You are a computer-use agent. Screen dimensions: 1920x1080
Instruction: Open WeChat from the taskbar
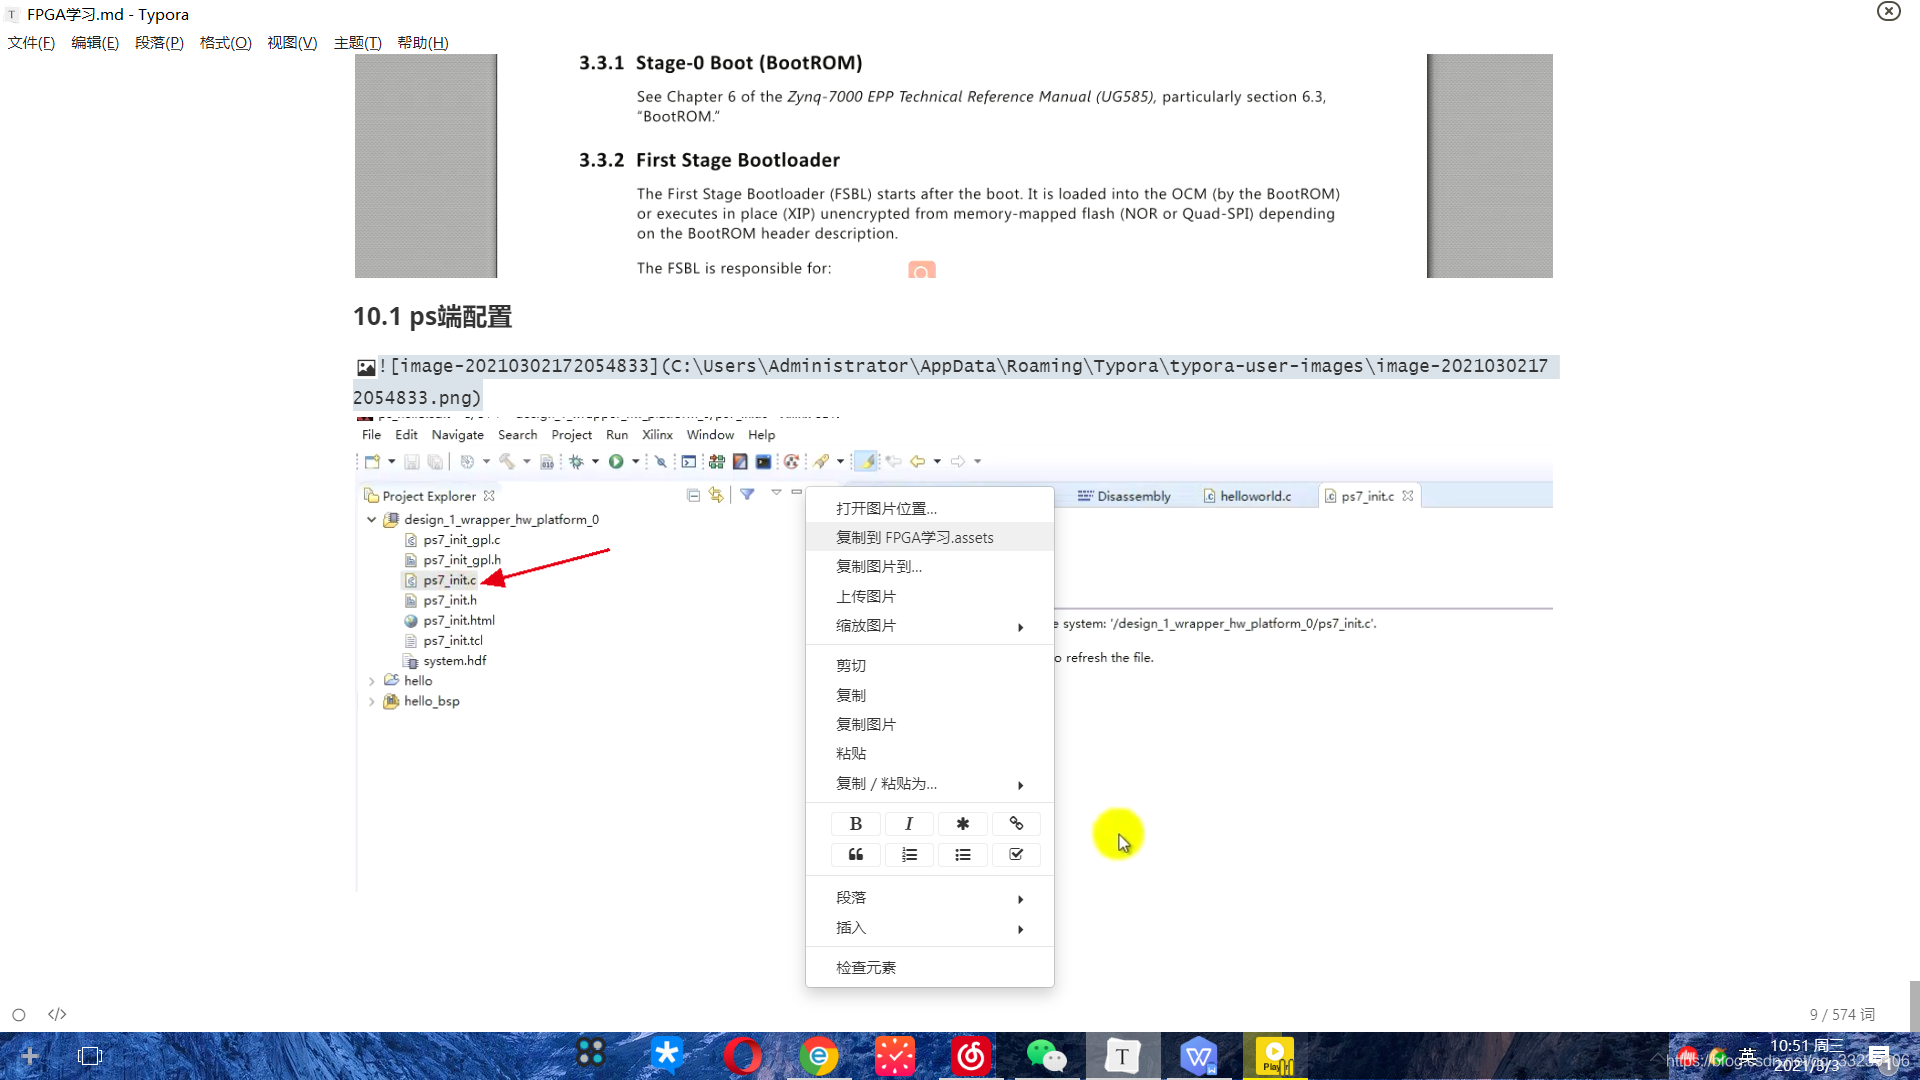(x=1047, y=1056)
